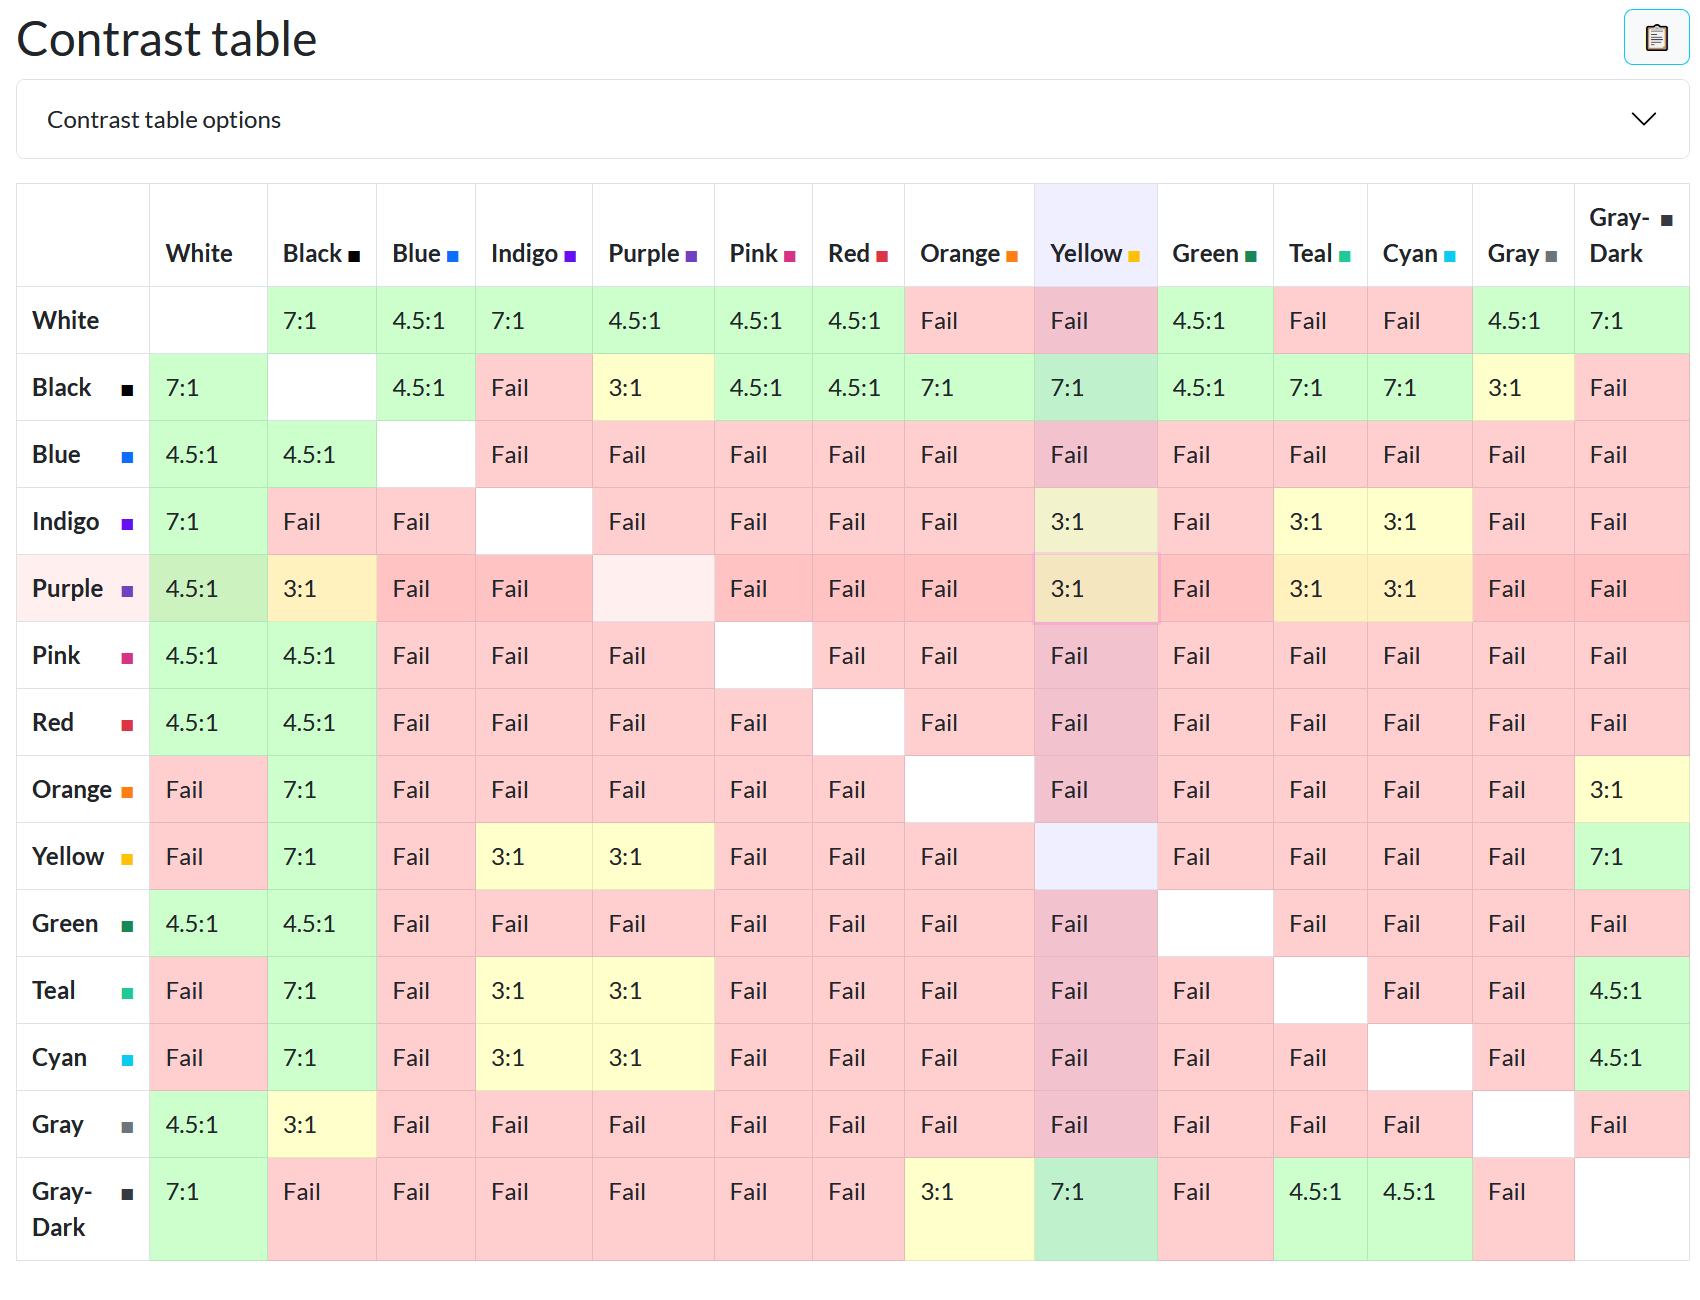Click the Red column header swatch
Viewport: 1700px width, 1300px height.
tap(882, 256)
